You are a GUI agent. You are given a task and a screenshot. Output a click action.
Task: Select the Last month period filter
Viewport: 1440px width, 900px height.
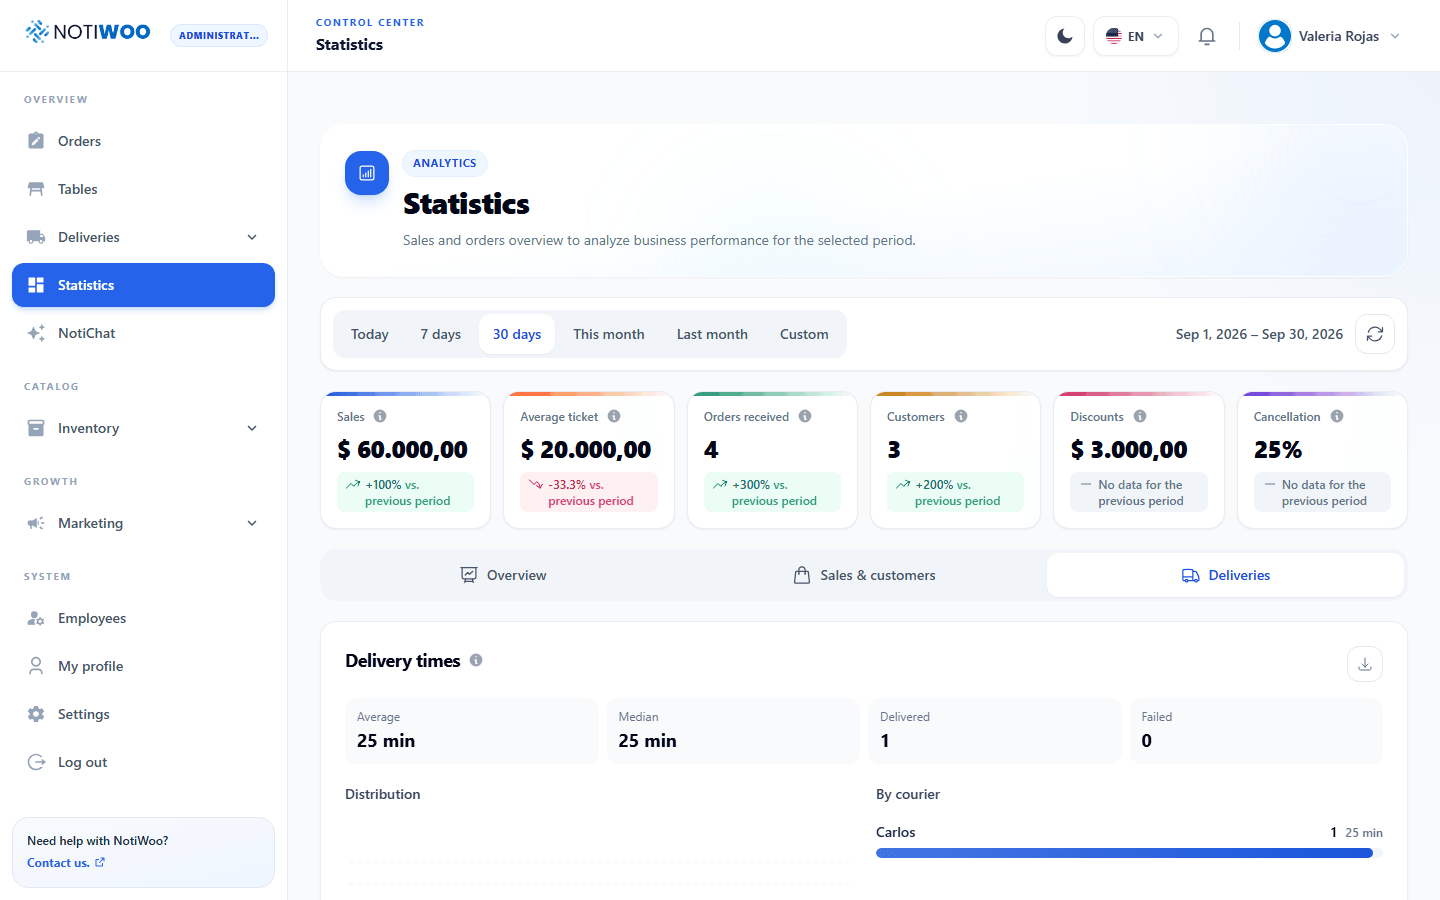(x=712, y=334)
